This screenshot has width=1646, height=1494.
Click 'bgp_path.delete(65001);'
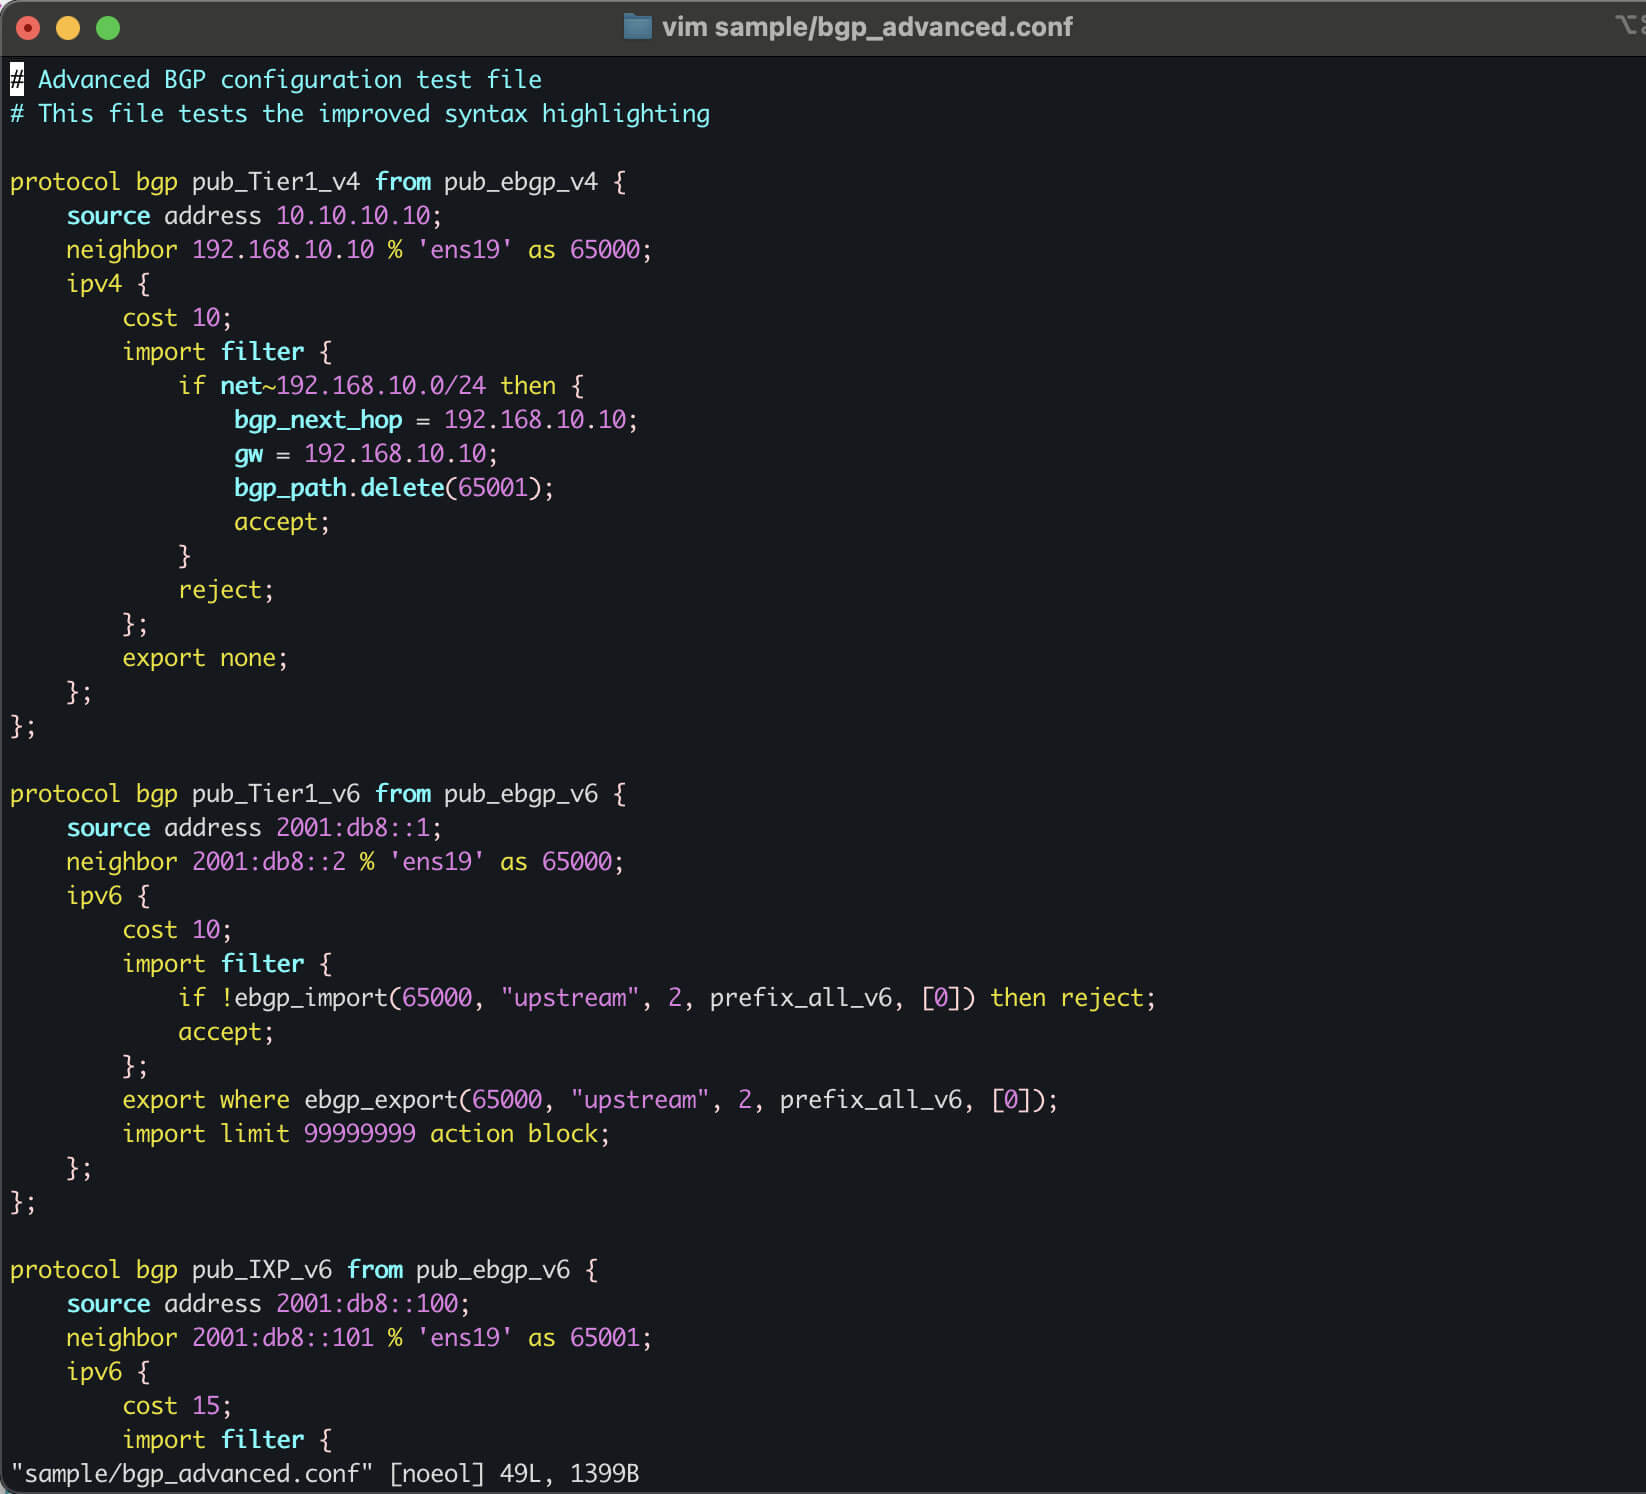[x=394, y=488]
